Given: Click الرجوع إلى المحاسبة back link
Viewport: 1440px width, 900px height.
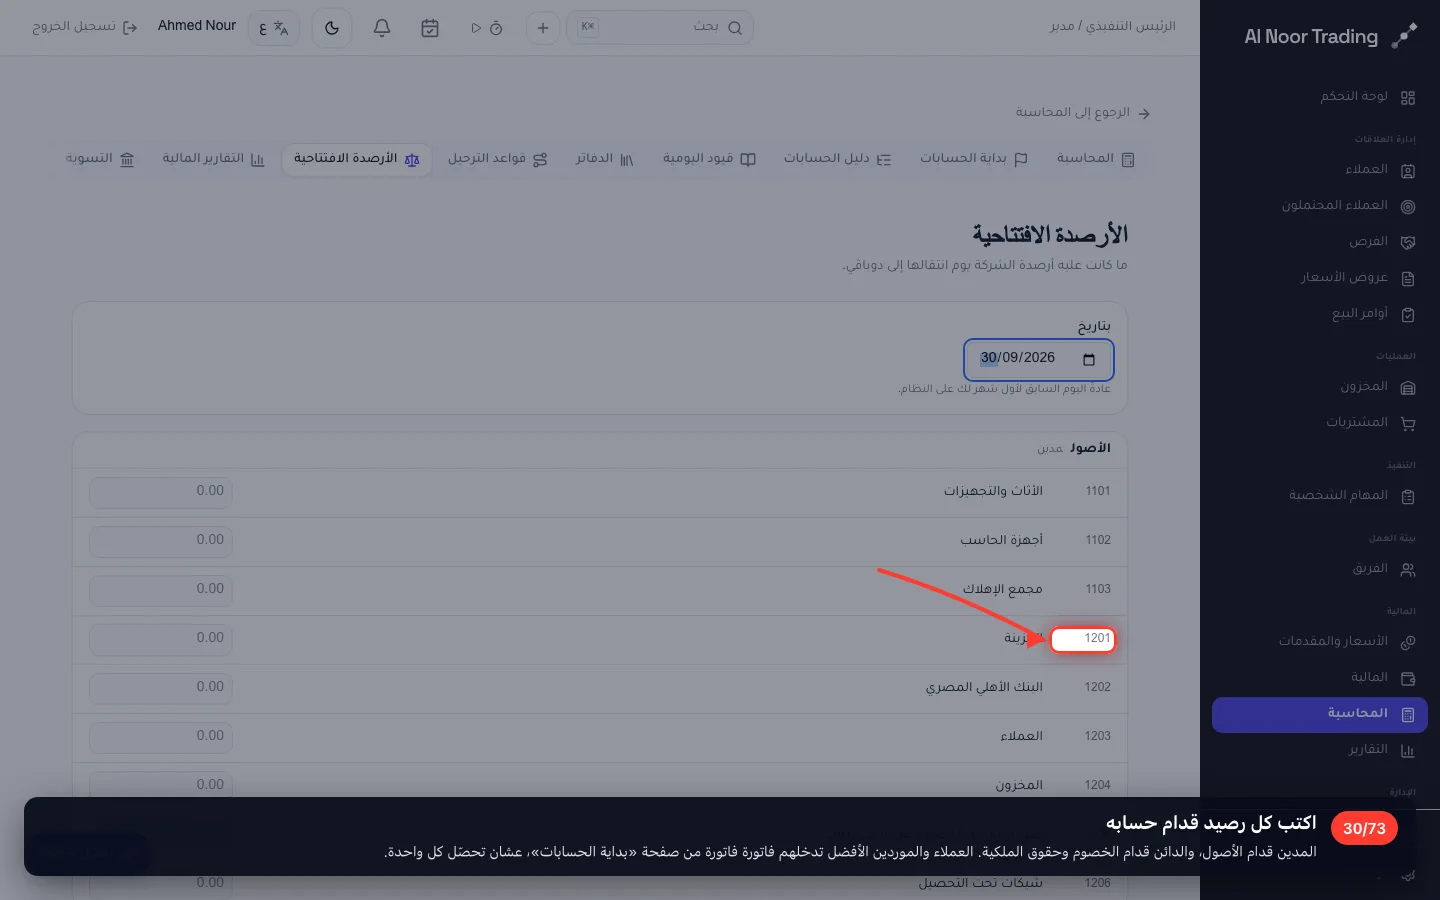Looking at the screenshot, I should [x=1082, y=113].
